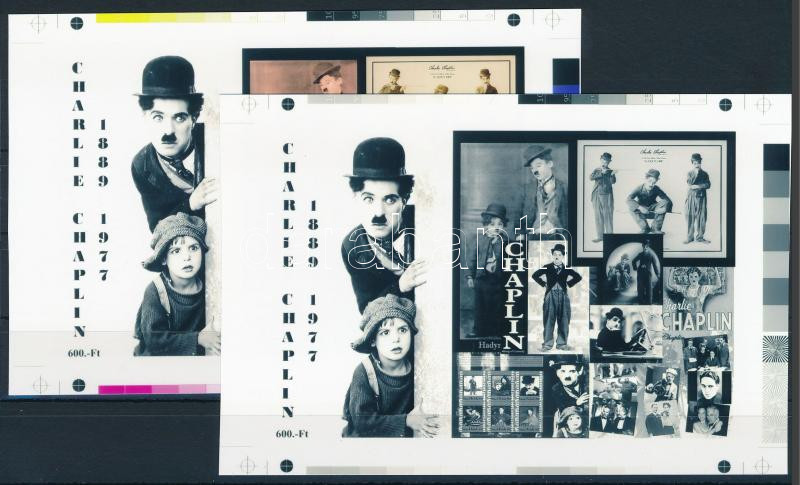
Task: Open the full-length Chaplin with hands on hips
Action: click(x=557, y=297)
